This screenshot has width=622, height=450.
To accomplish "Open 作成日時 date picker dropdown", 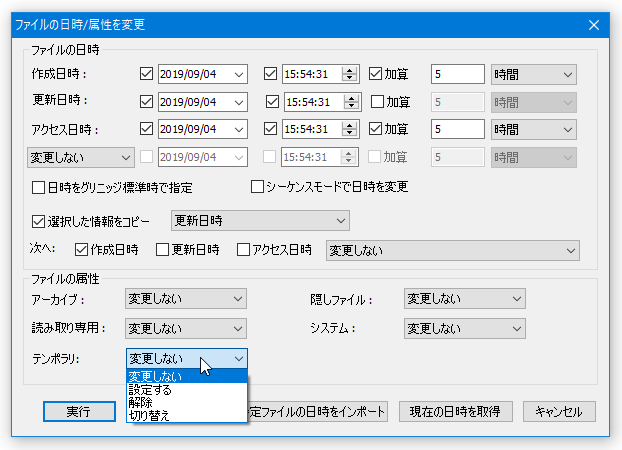I will [x=239, y=74].
